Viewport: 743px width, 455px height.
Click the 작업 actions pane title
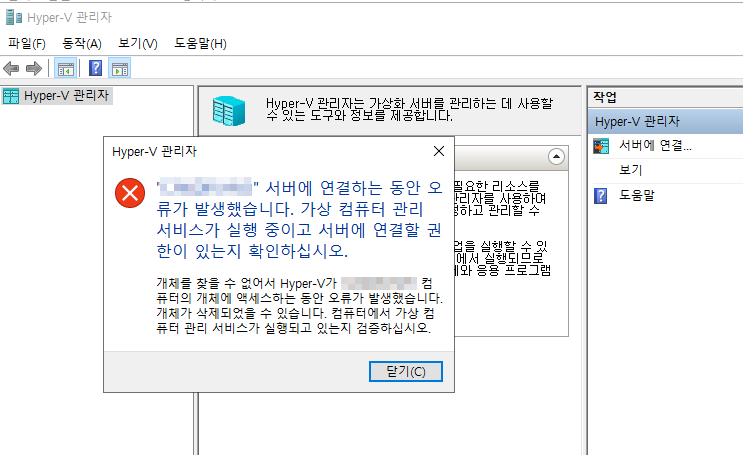tap(605, 98)
